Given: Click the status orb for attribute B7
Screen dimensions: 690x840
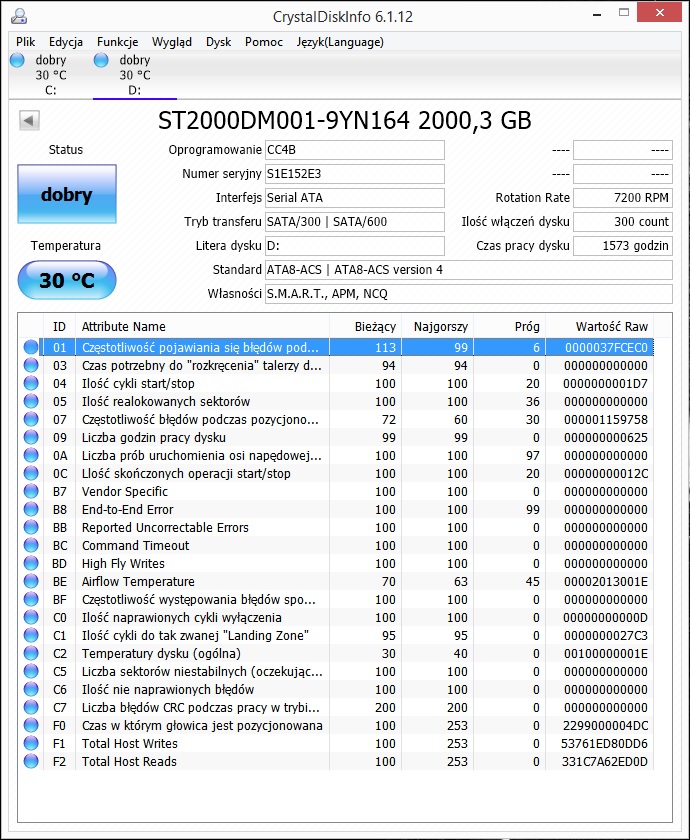Looking at the screenshot, I should coord(31,491).
